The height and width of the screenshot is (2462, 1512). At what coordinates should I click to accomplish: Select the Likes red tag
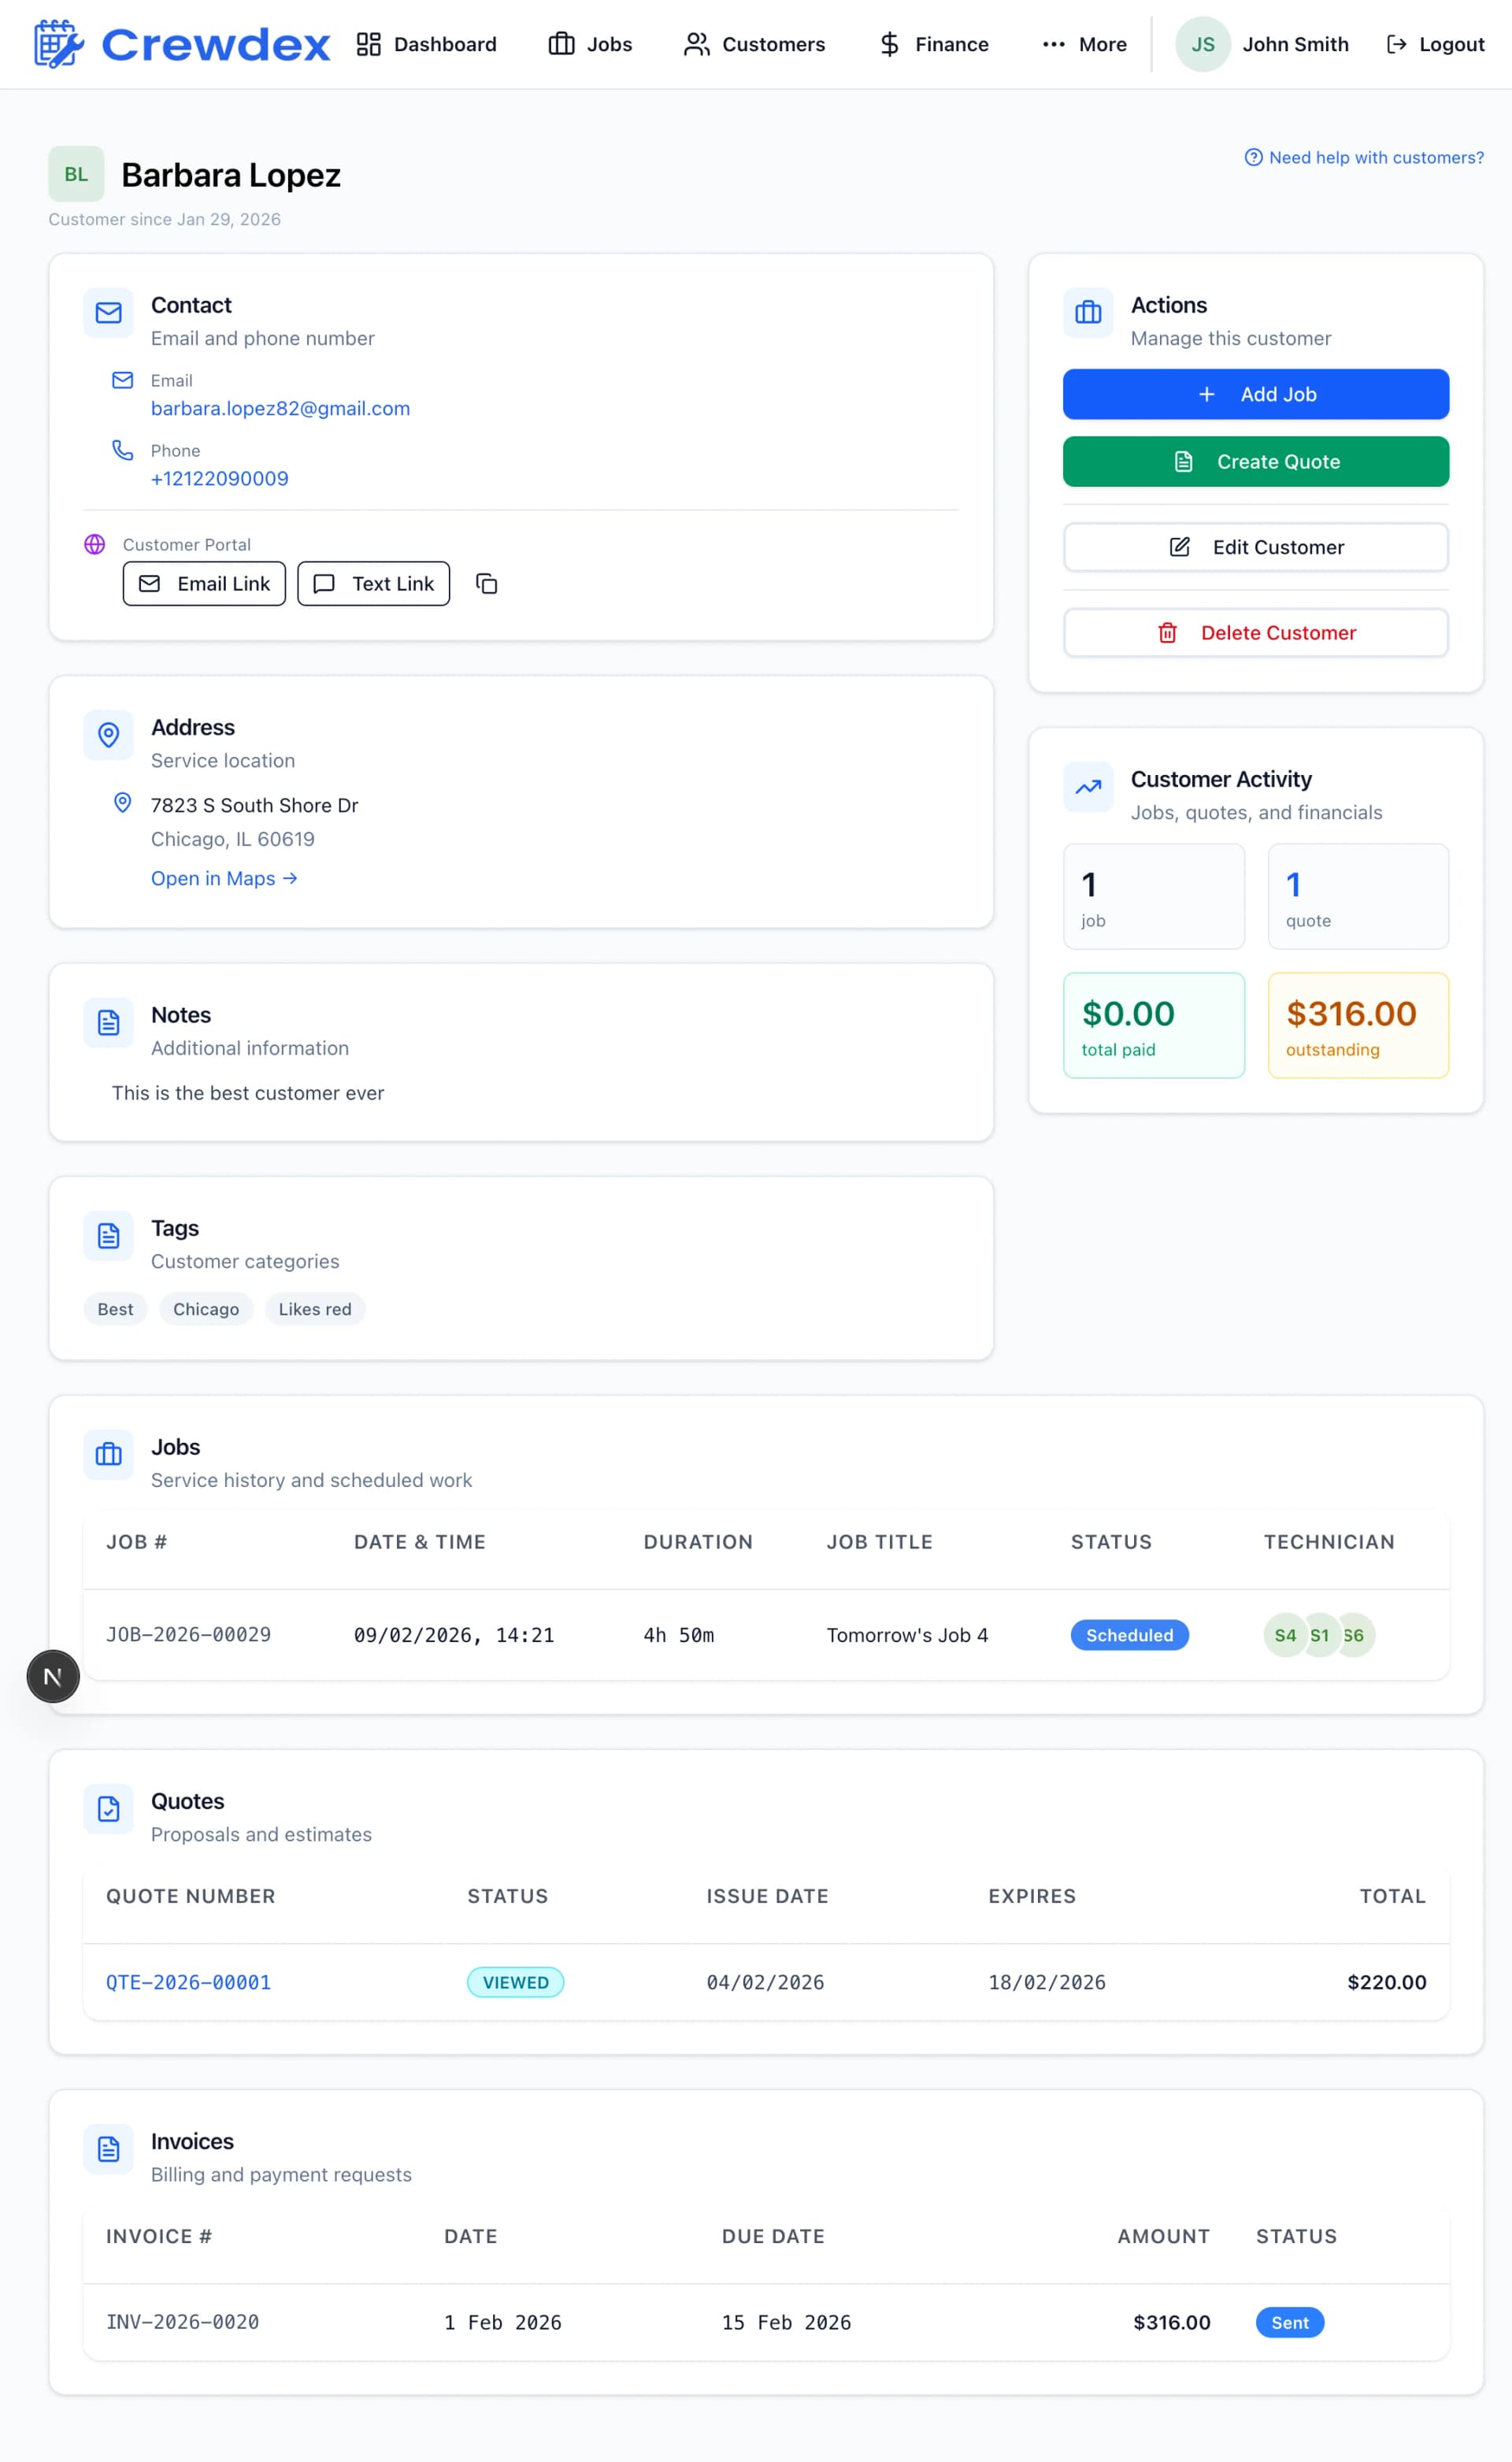[315, 1309]
